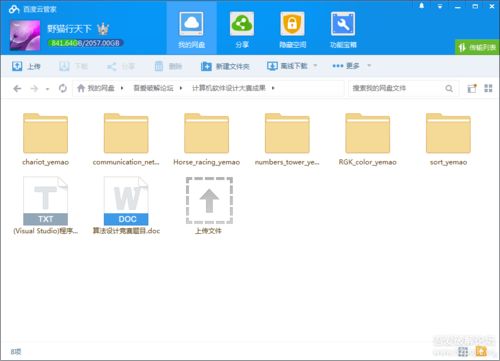
Task: Open notifications bell in title bar
Action: click(x=422, y=6)
